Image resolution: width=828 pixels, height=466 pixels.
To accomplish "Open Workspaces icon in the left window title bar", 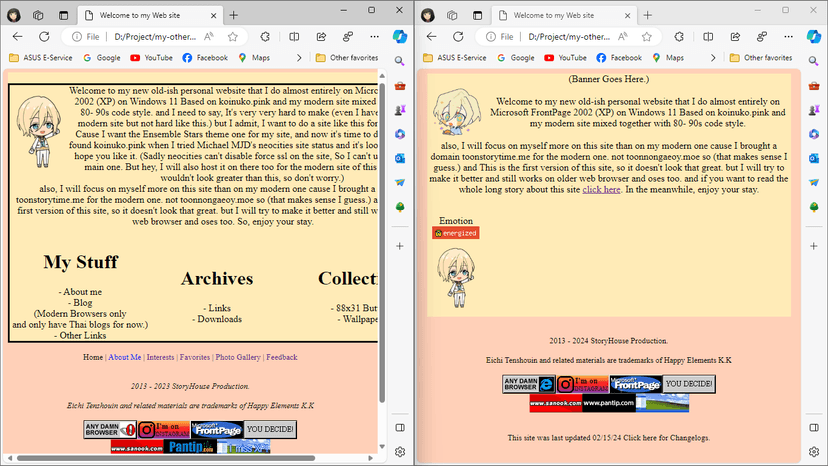I will click(38, 15).
